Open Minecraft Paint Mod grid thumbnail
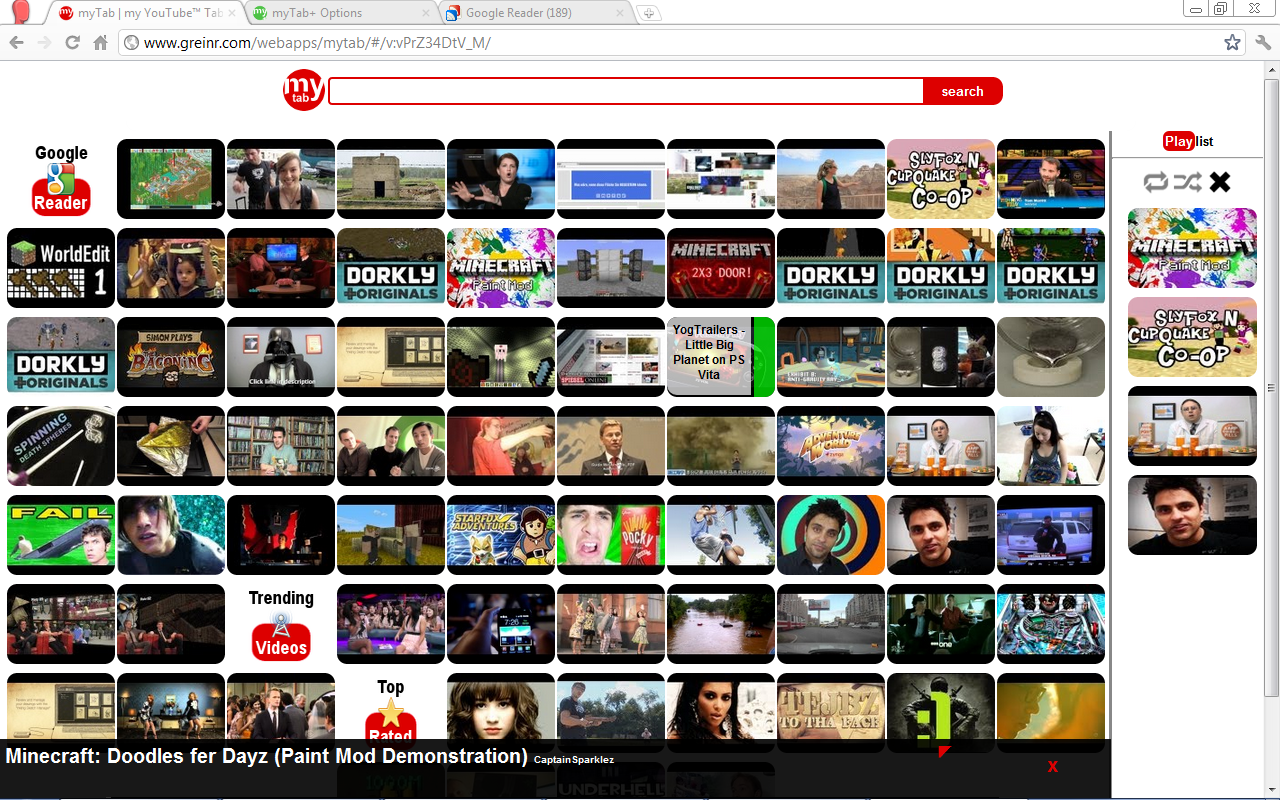Screen dimensions: 1280x800 (501, 268)
